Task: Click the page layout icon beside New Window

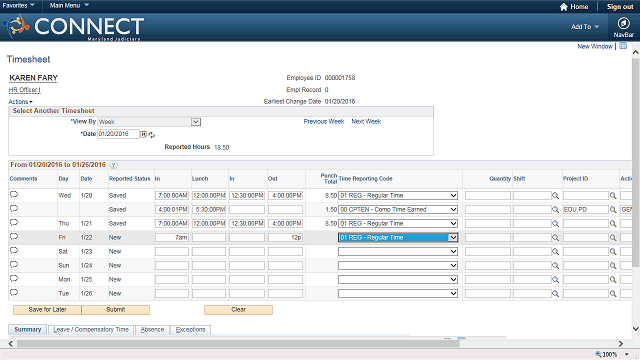Action: click(623, 46)
